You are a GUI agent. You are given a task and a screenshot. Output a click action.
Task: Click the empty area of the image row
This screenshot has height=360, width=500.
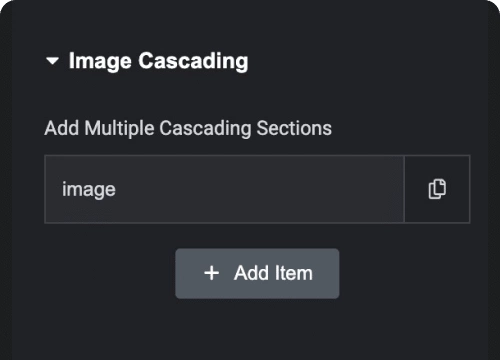(260, 189)
